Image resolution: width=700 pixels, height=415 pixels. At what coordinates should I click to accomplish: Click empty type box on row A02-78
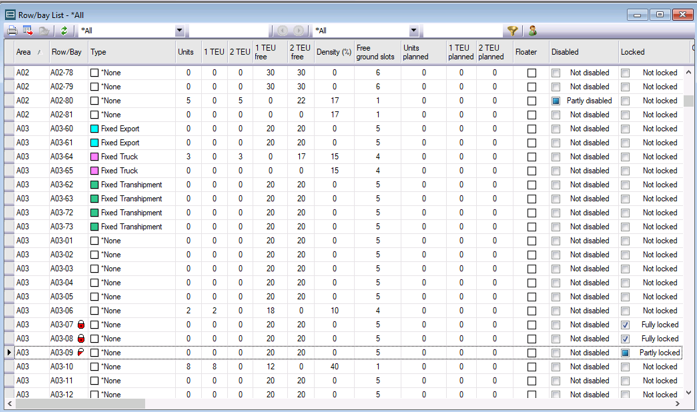(x=94, y=73)
